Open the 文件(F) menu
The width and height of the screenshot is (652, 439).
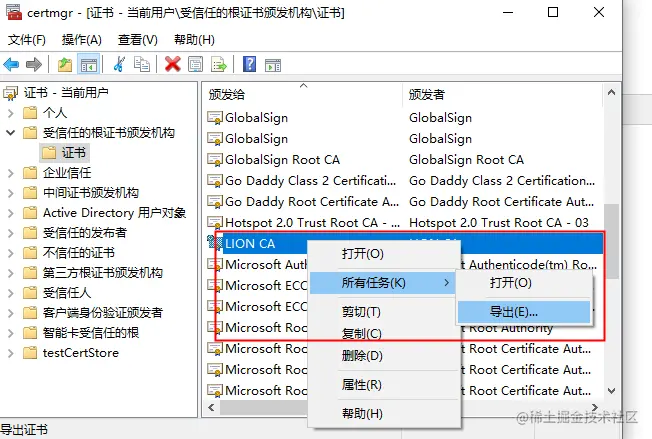click(x=27, y=40)
